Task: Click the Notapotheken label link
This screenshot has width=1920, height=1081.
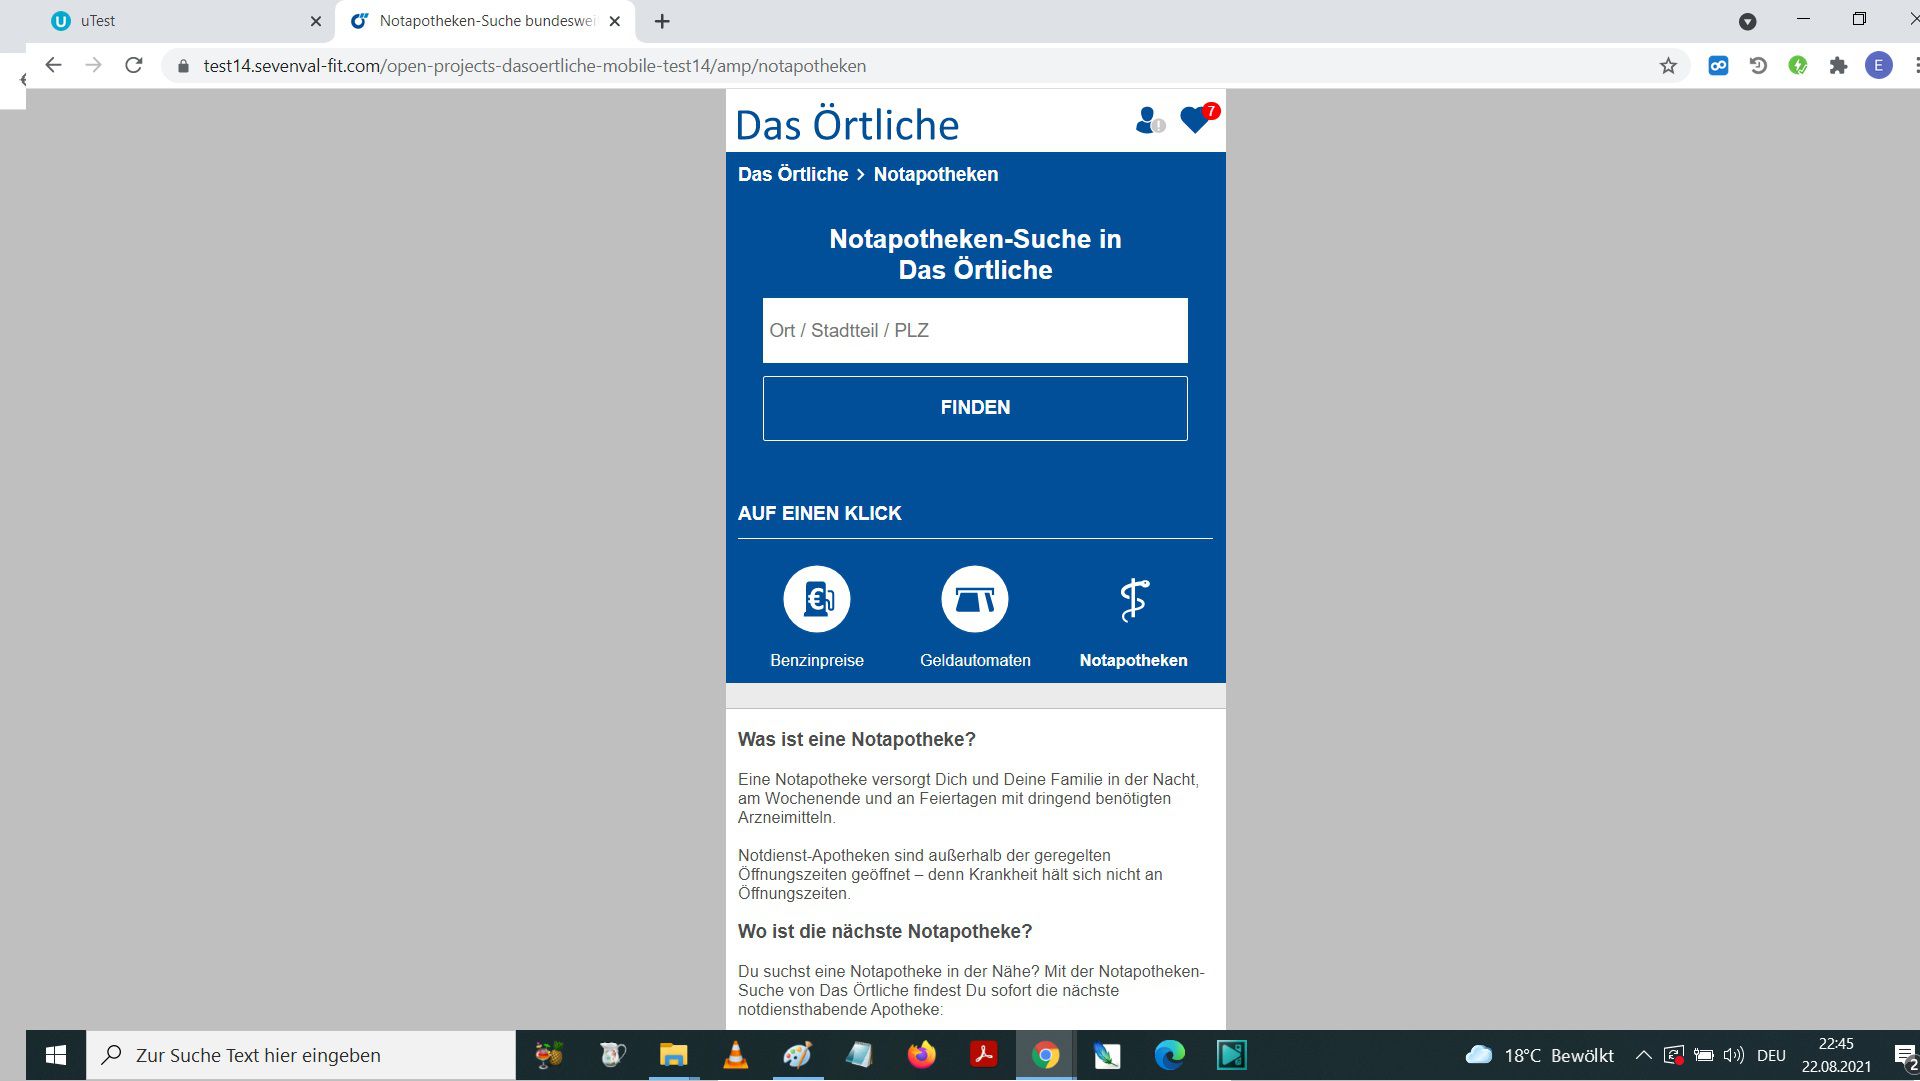Action: point(1133,660)
